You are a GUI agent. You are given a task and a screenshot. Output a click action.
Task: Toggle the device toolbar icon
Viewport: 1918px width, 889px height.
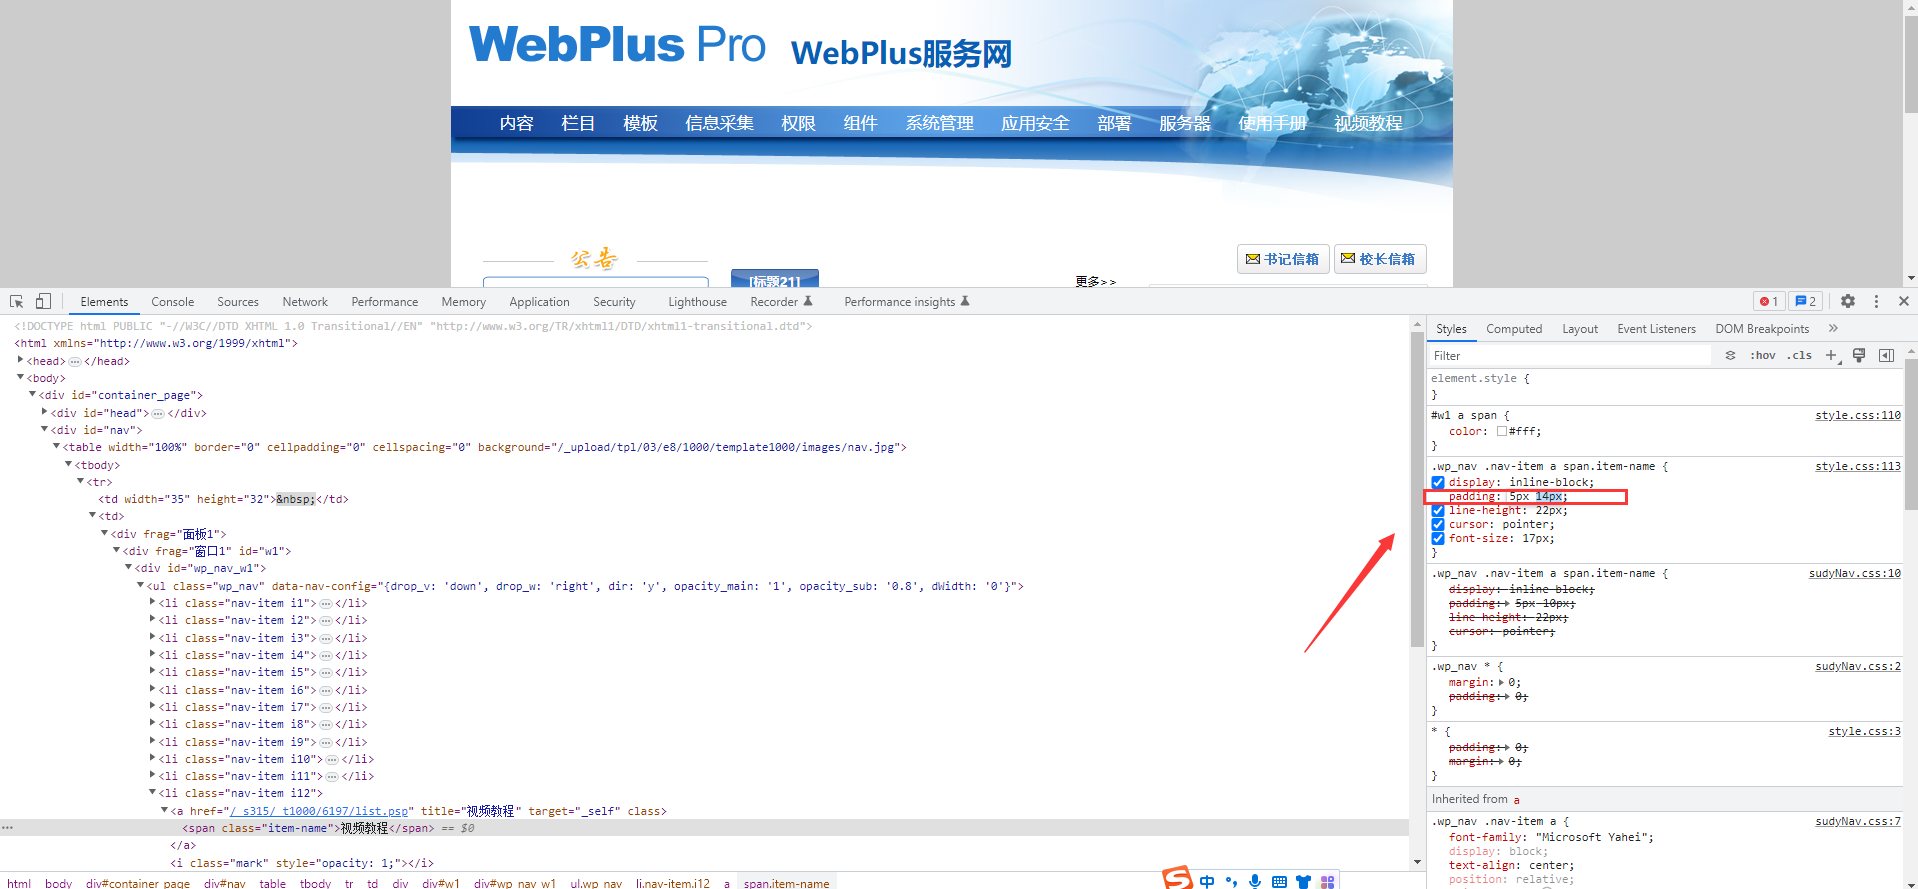[43, 301]
